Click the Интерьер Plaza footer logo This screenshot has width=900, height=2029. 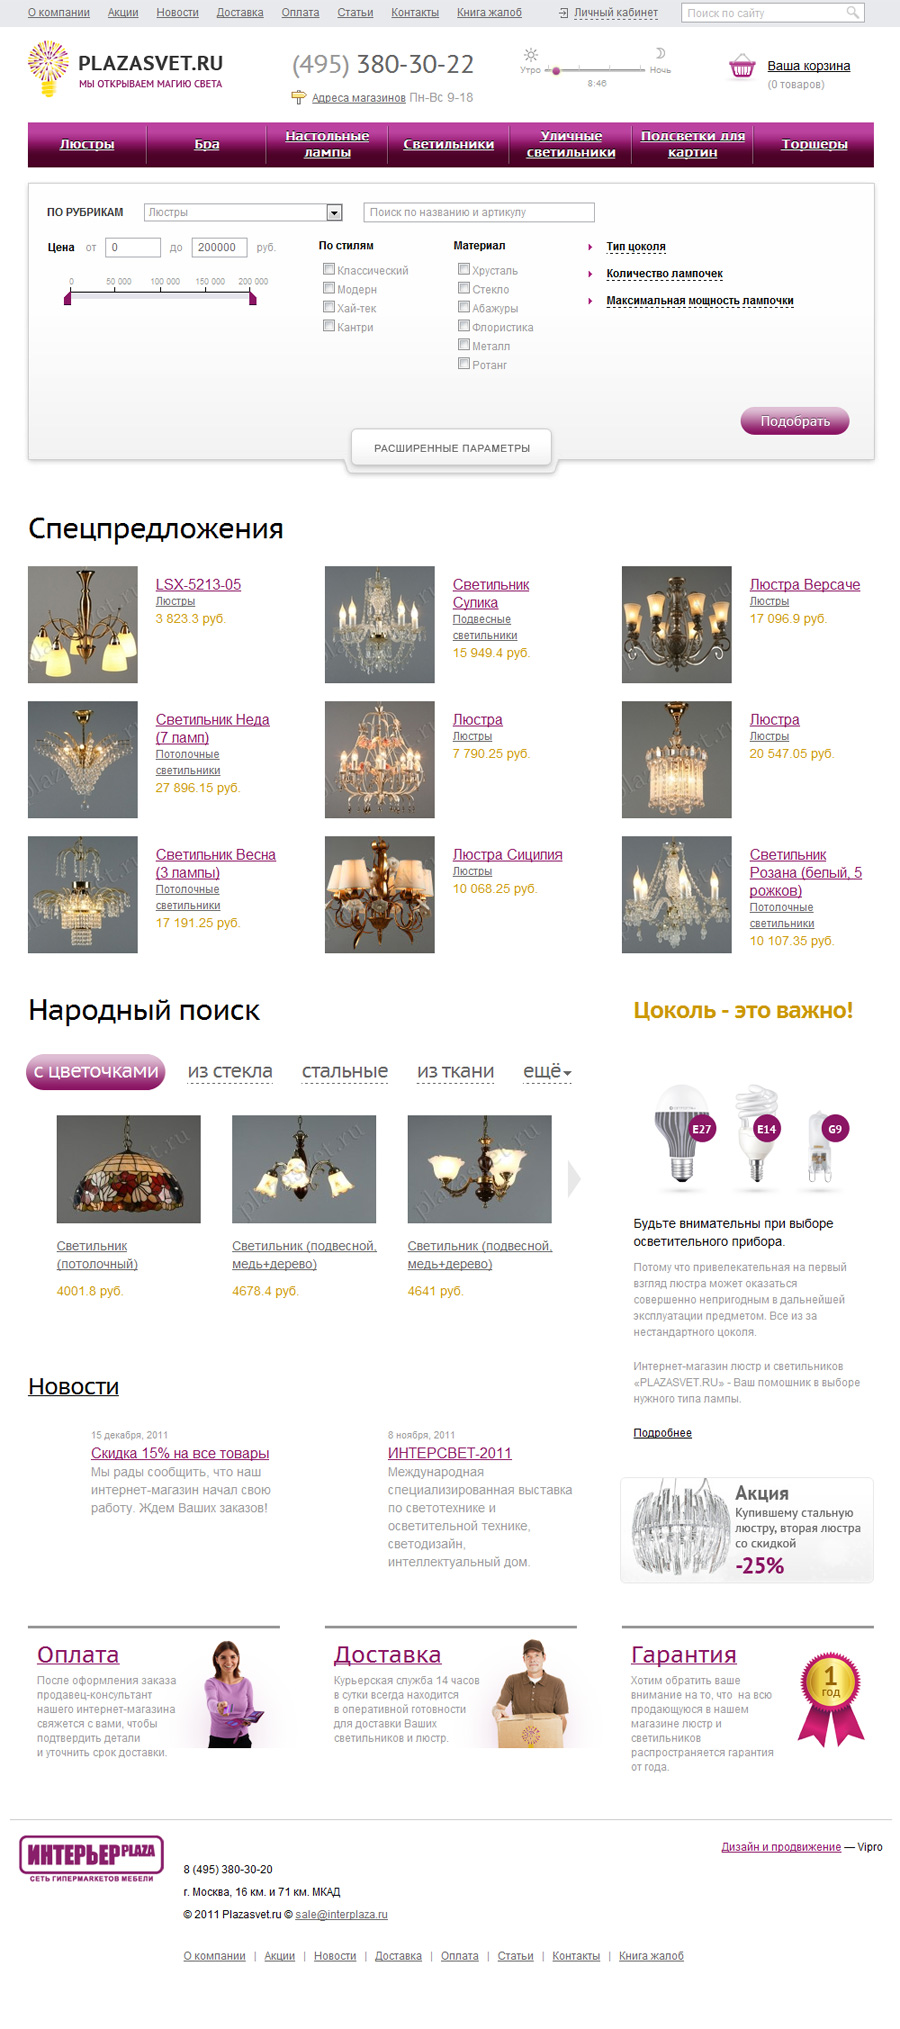click(91, 1859)
